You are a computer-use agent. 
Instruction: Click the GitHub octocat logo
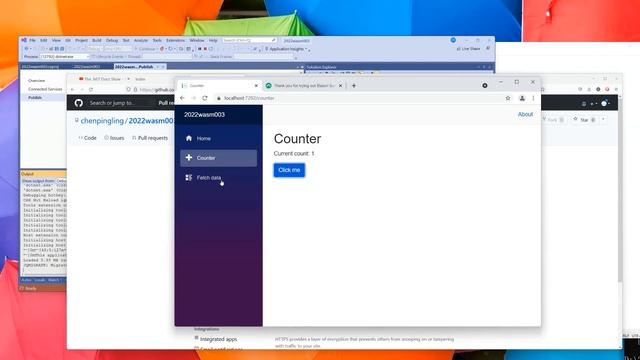tap(78, 103)
